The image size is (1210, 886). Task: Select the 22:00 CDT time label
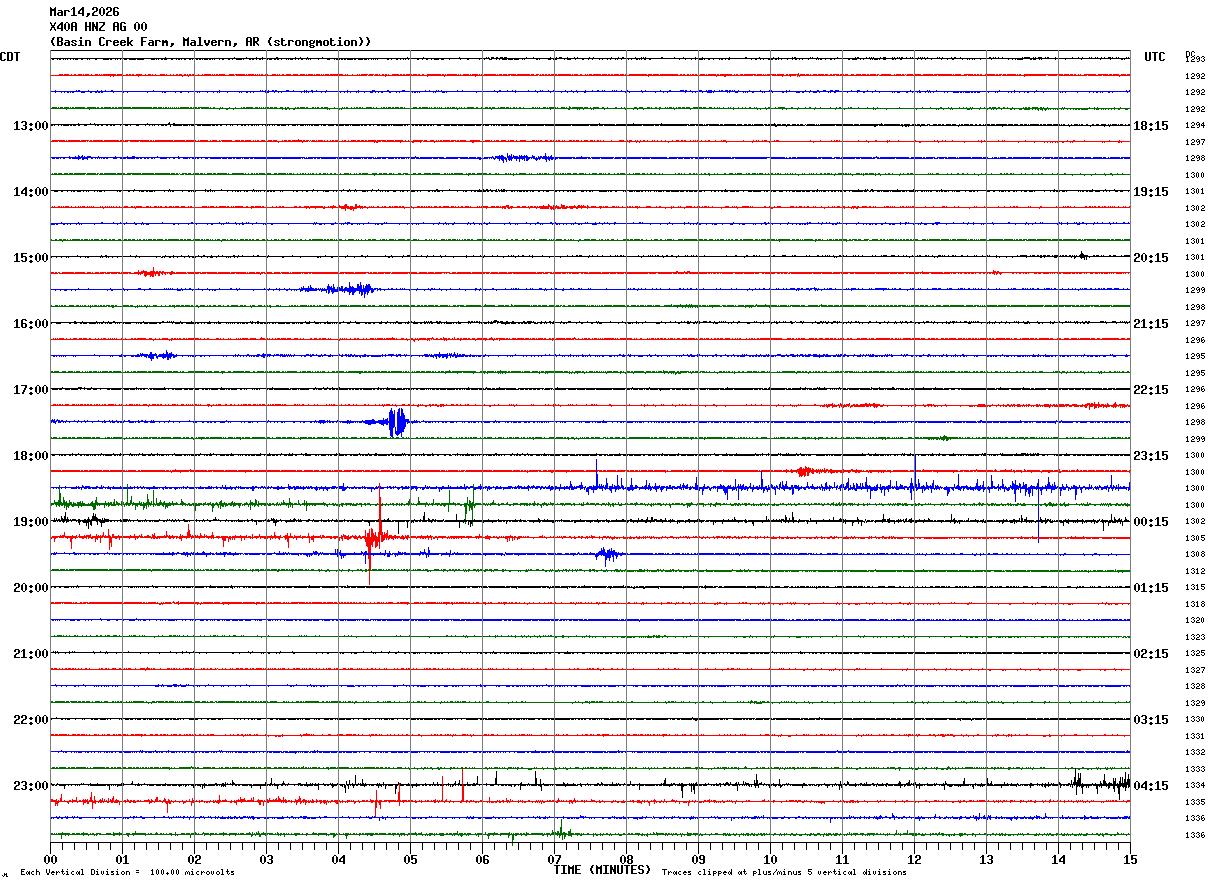point(30,720)
